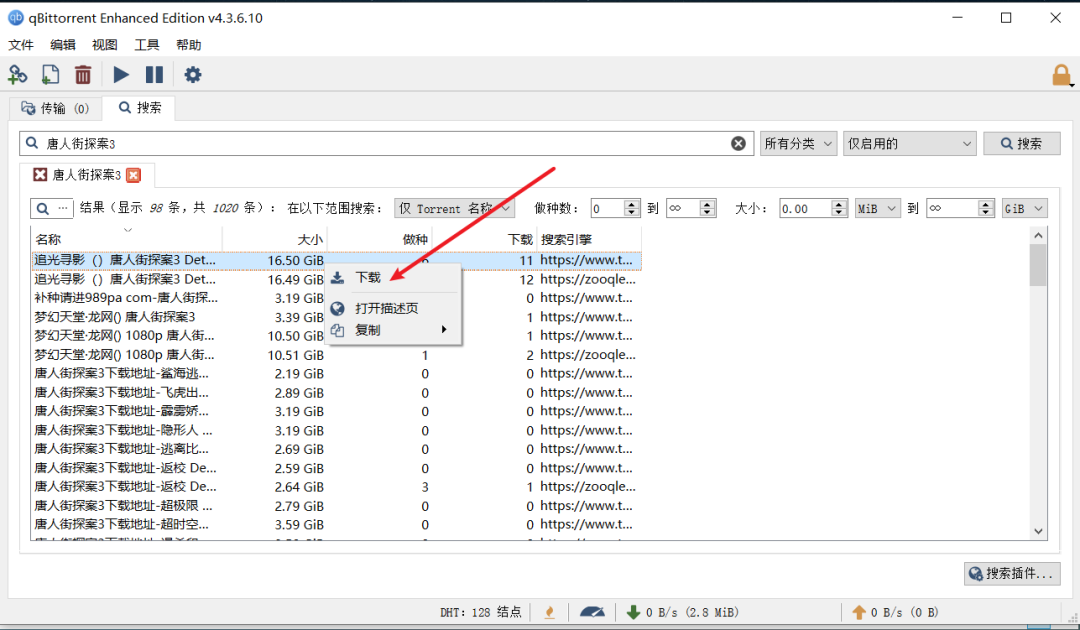Click the download speed status 0 B/s (2.8 MiB)
This screenshot has width=1080, height=630.
pyautogui.click(x=683, y=612)
